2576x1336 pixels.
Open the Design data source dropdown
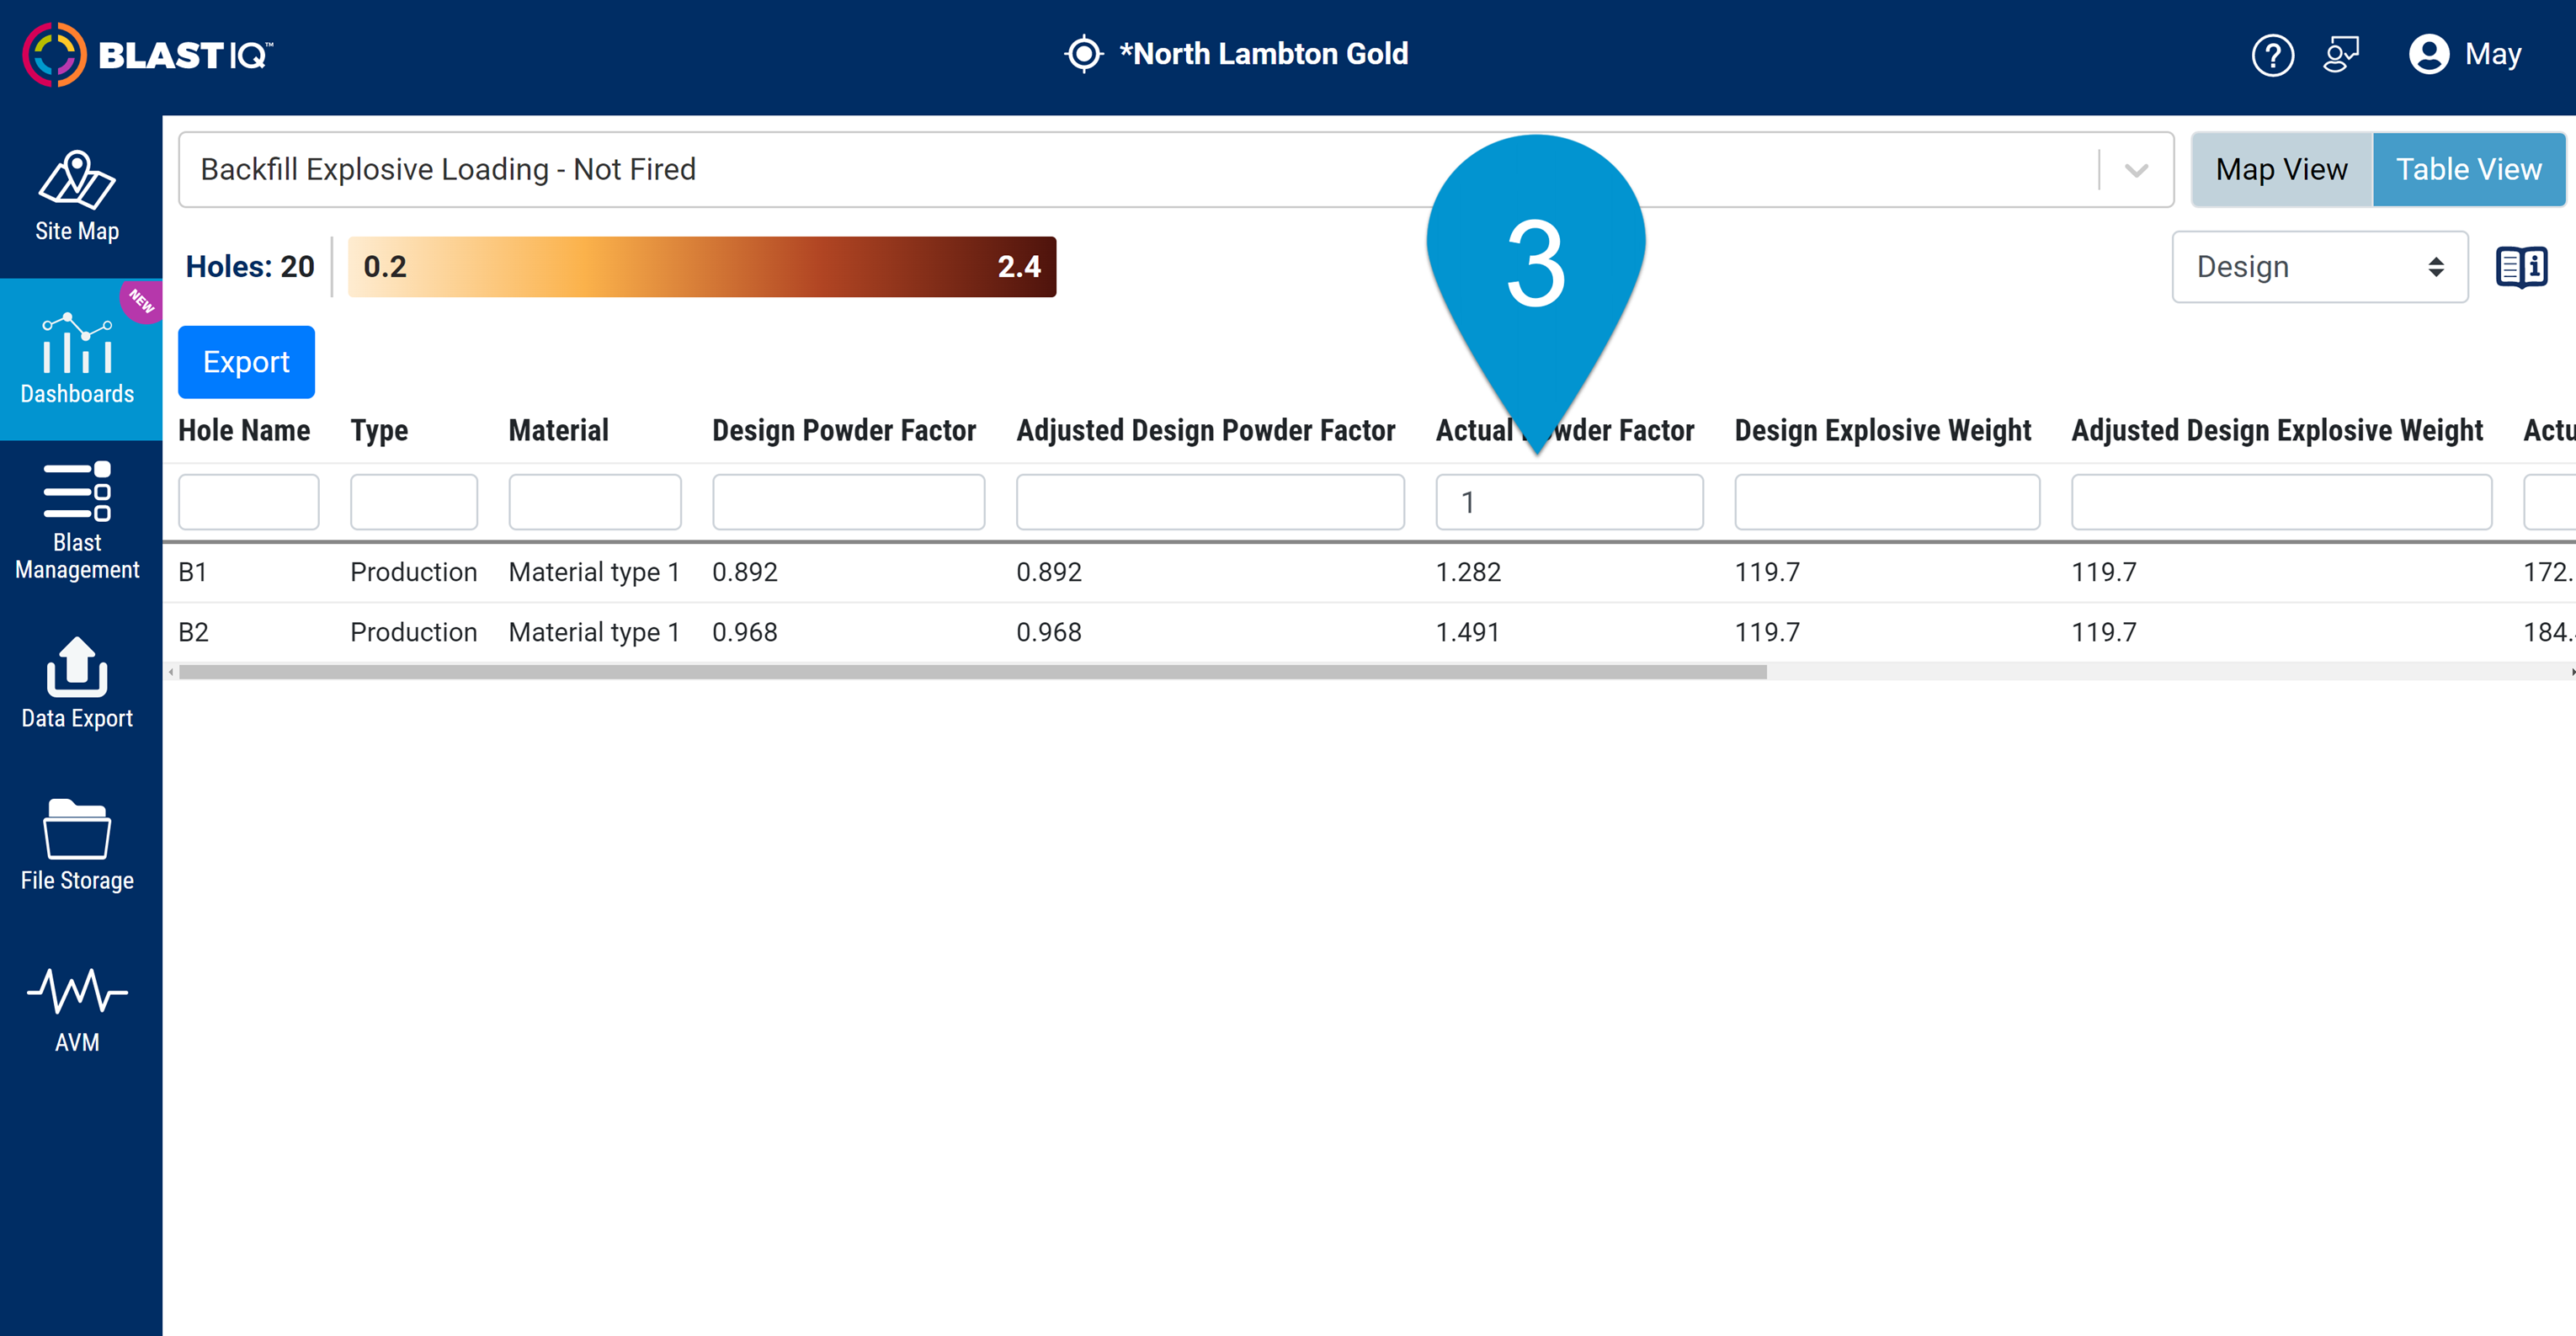pos(2320,266)
